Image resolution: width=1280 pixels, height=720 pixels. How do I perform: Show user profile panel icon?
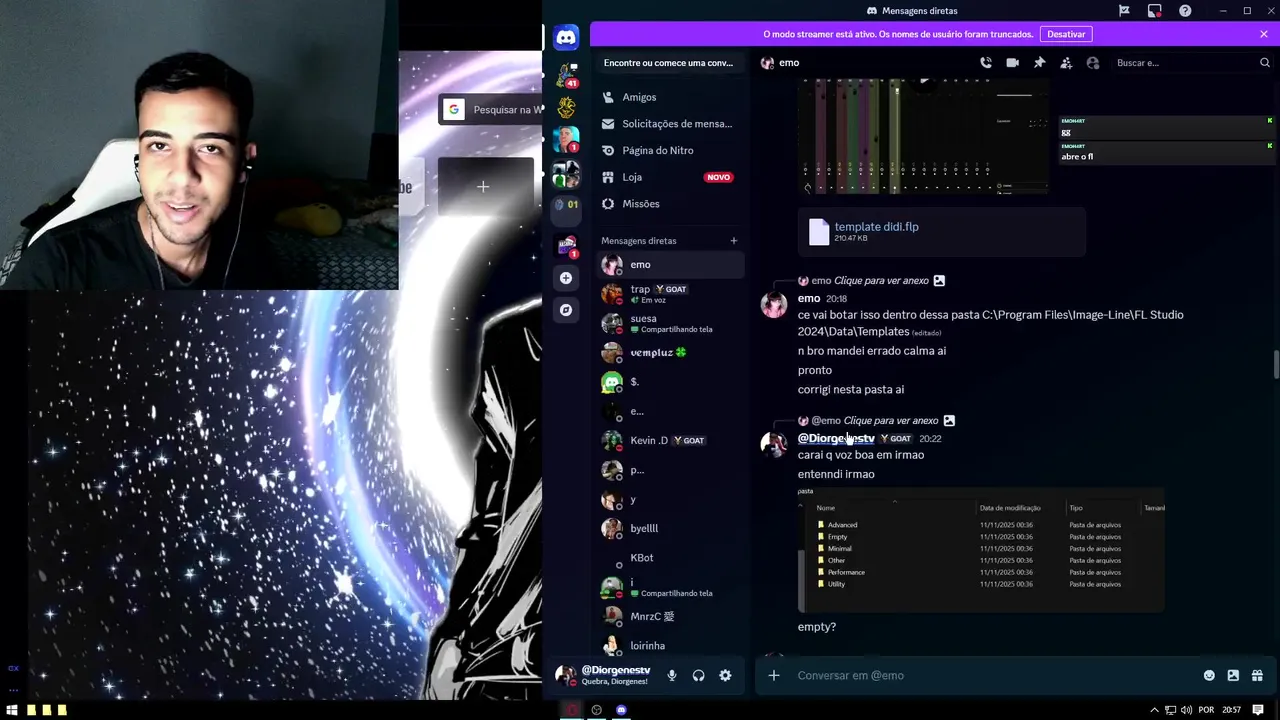tap(1093, 62)
